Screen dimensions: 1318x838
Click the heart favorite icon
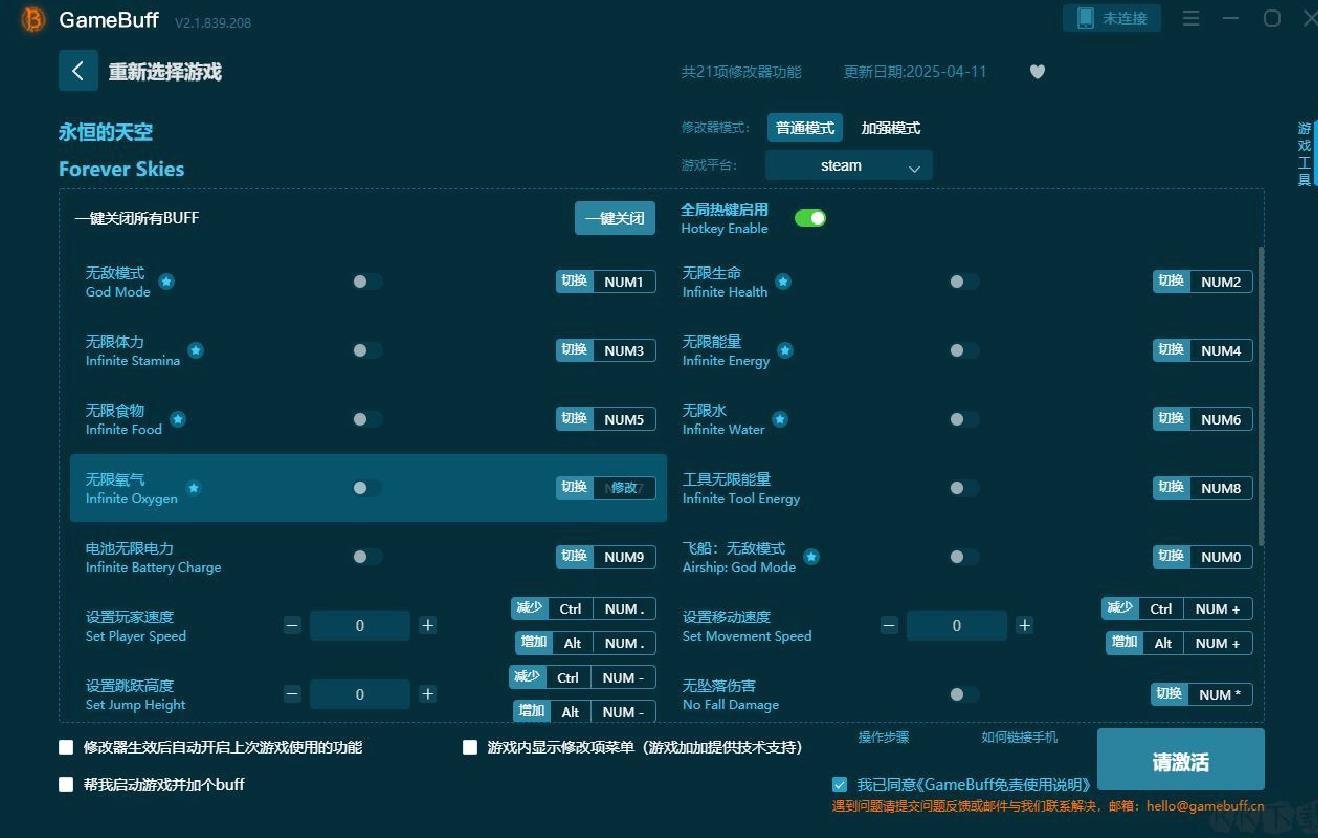pyautogui.click(x=1037, y=71)
